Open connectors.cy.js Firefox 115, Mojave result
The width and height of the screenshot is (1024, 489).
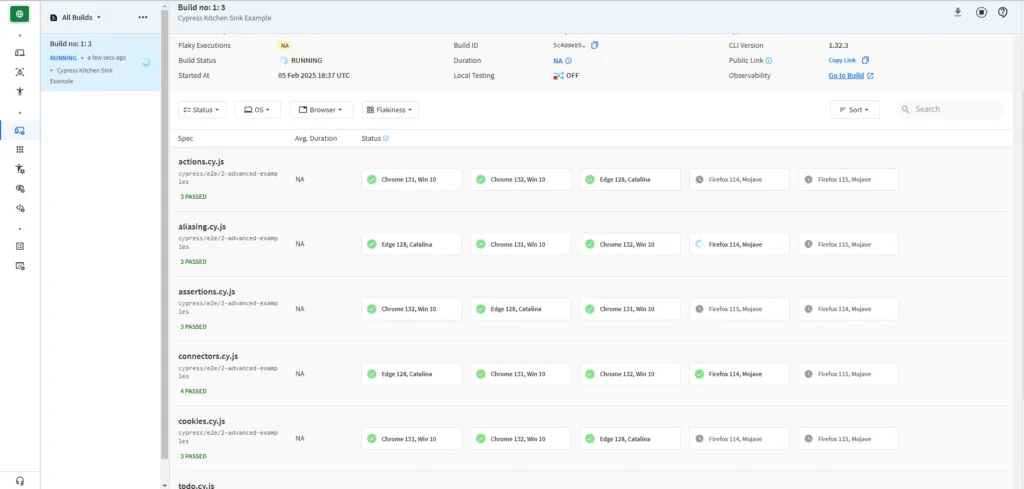click(848, 374)
